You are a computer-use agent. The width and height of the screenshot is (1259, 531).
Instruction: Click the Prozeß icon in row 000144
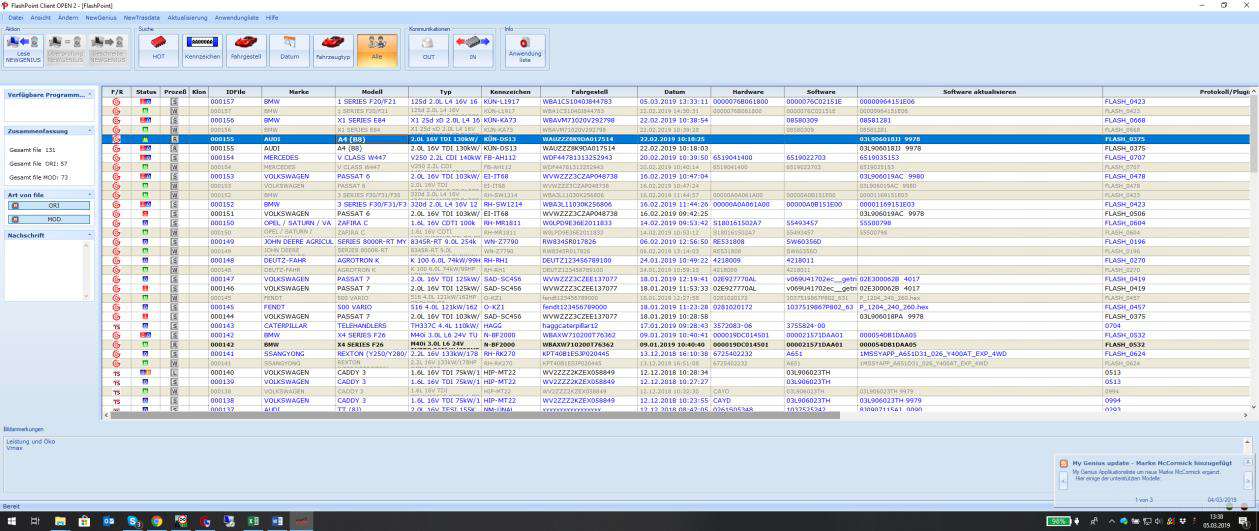coord(174,316)
